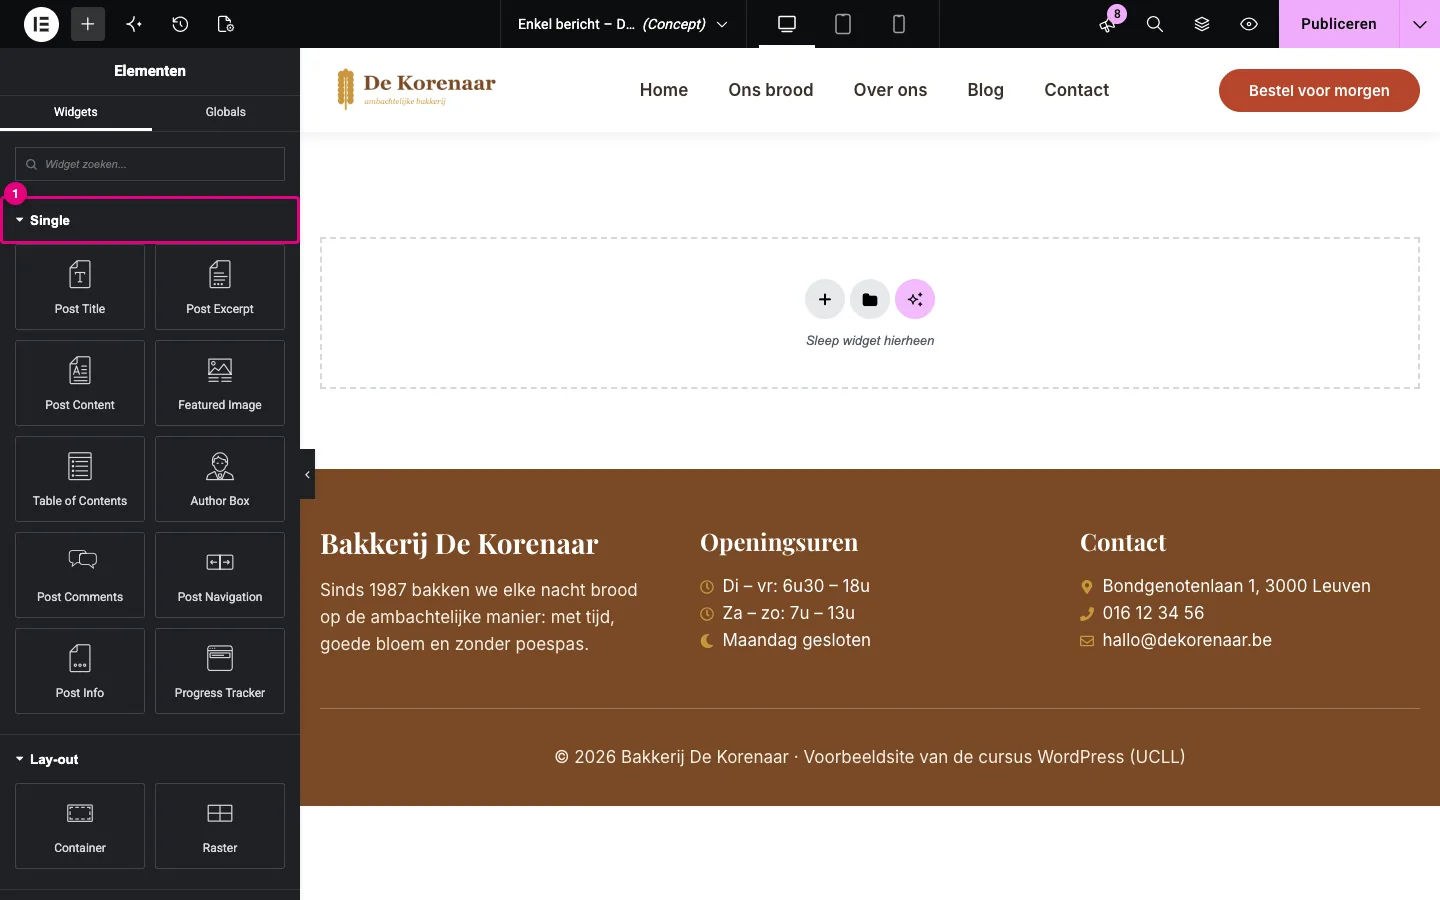Choose the Post Content widget
Viewport: 1440px width, 900px height.
80,383
